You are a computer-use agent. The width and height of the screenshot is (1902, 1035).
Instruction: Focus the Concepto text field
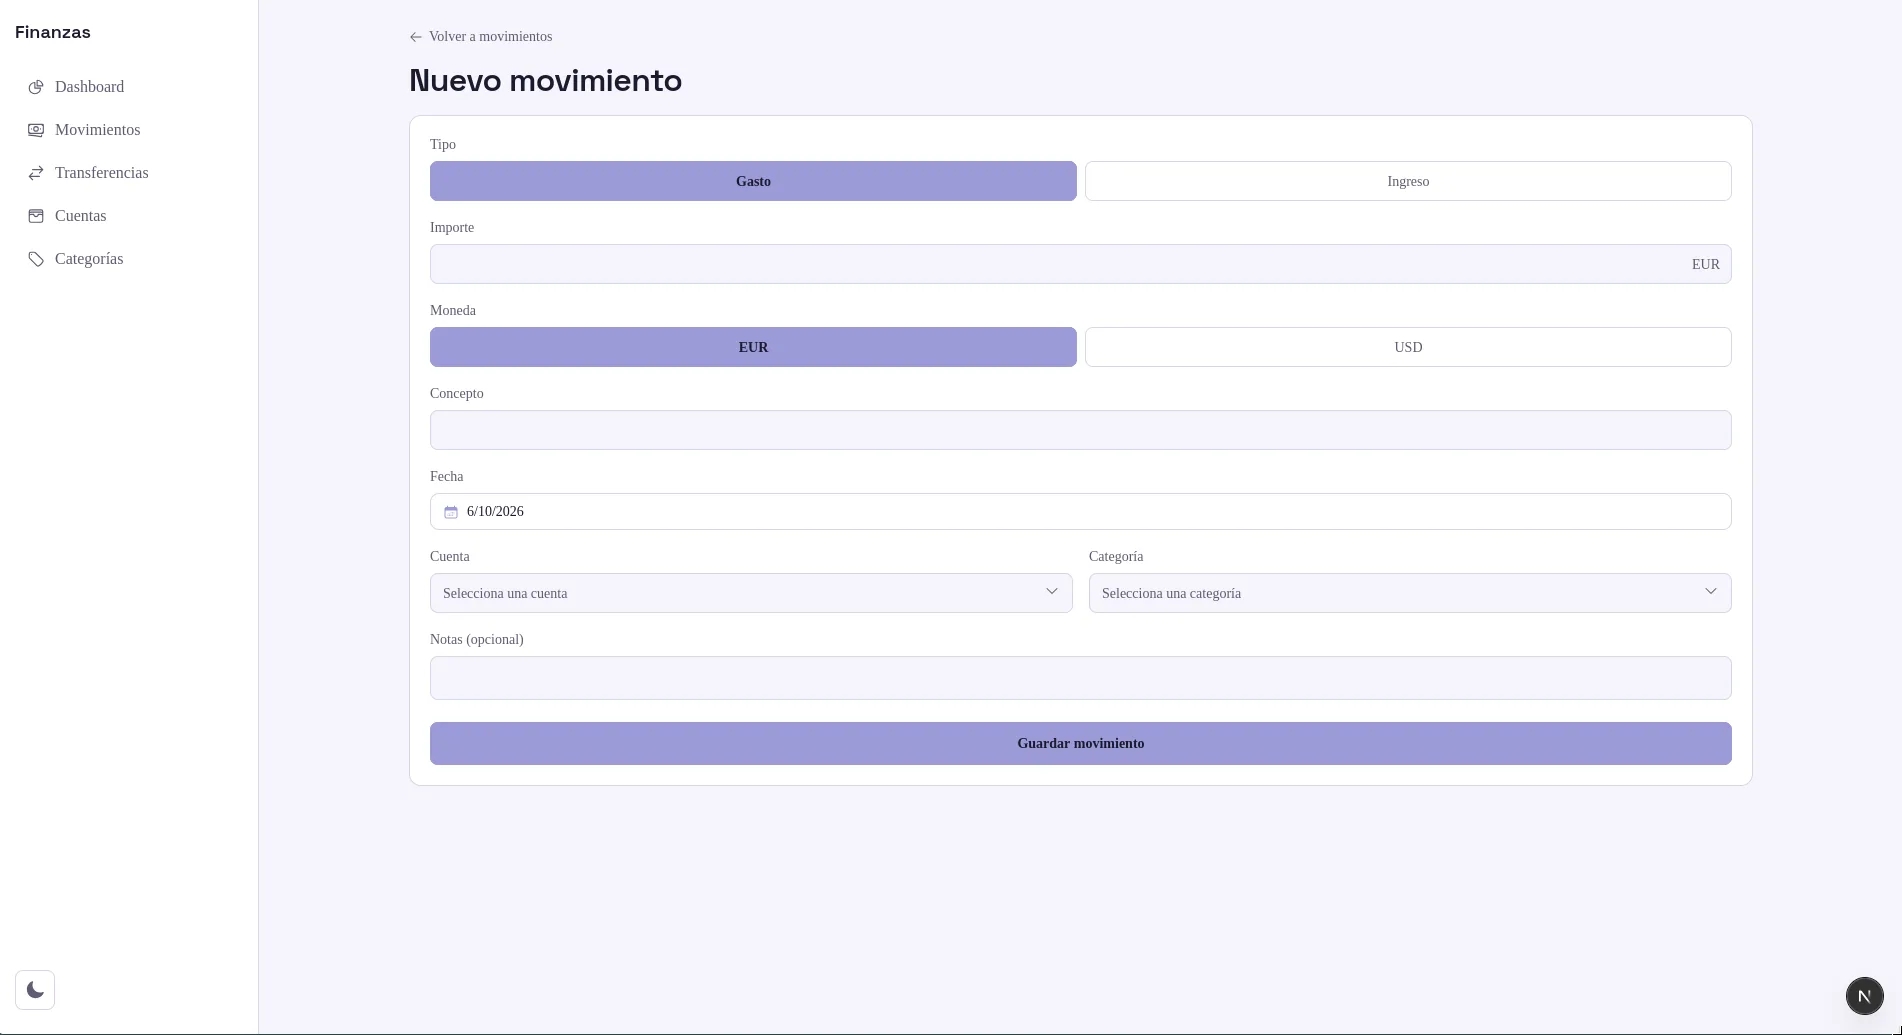tap(1081, 430)
